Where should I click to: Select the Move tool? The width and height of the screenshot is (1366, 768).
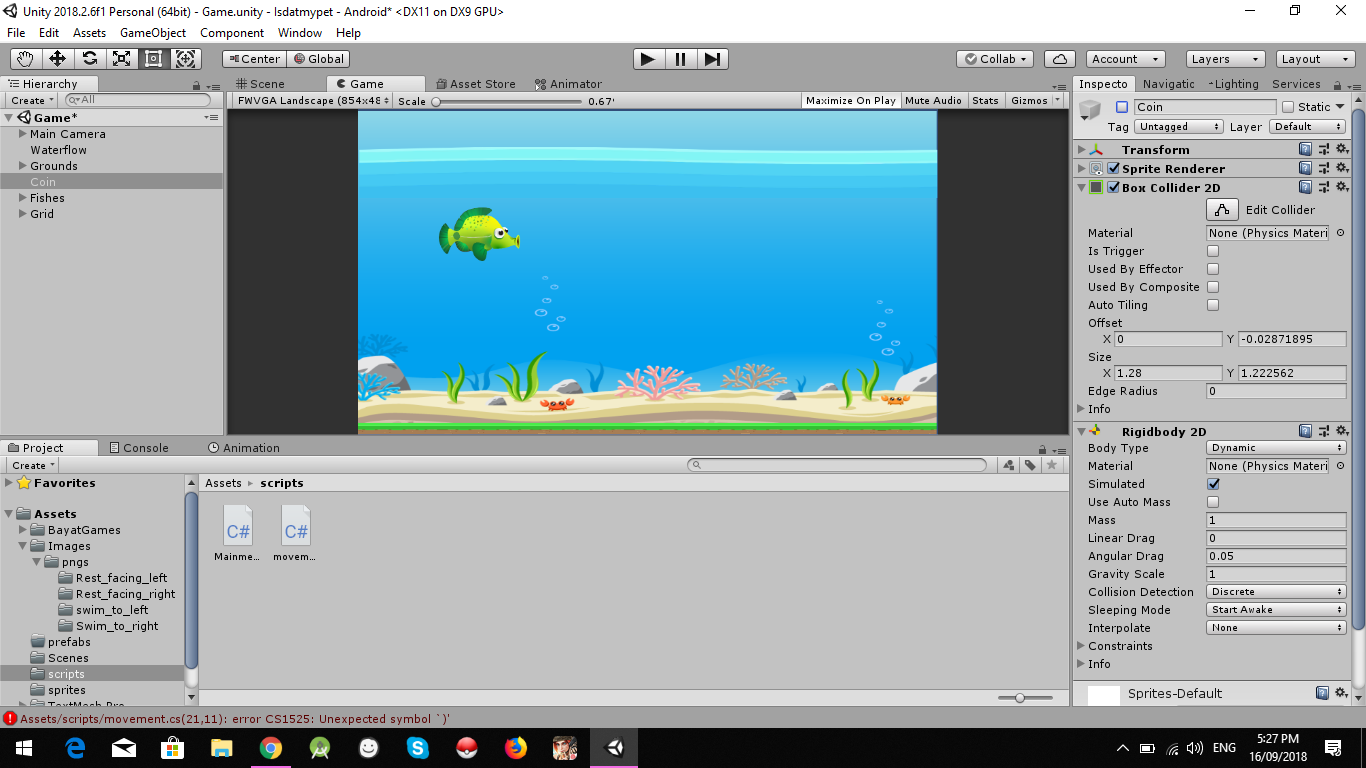(x=57, y=59)
